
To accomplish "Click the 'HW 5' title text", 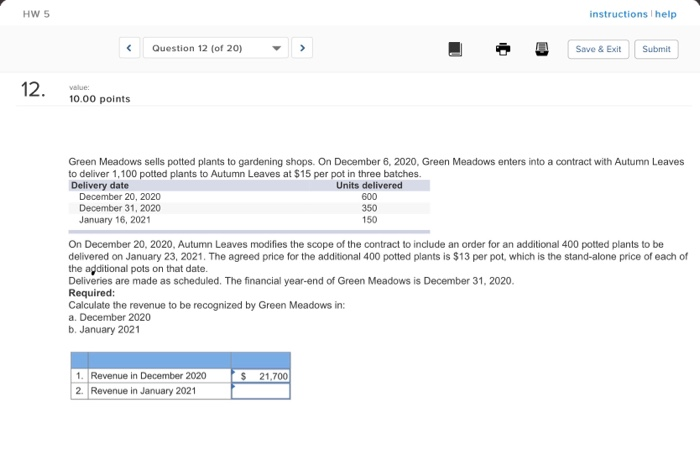I will tap(36, 14).
